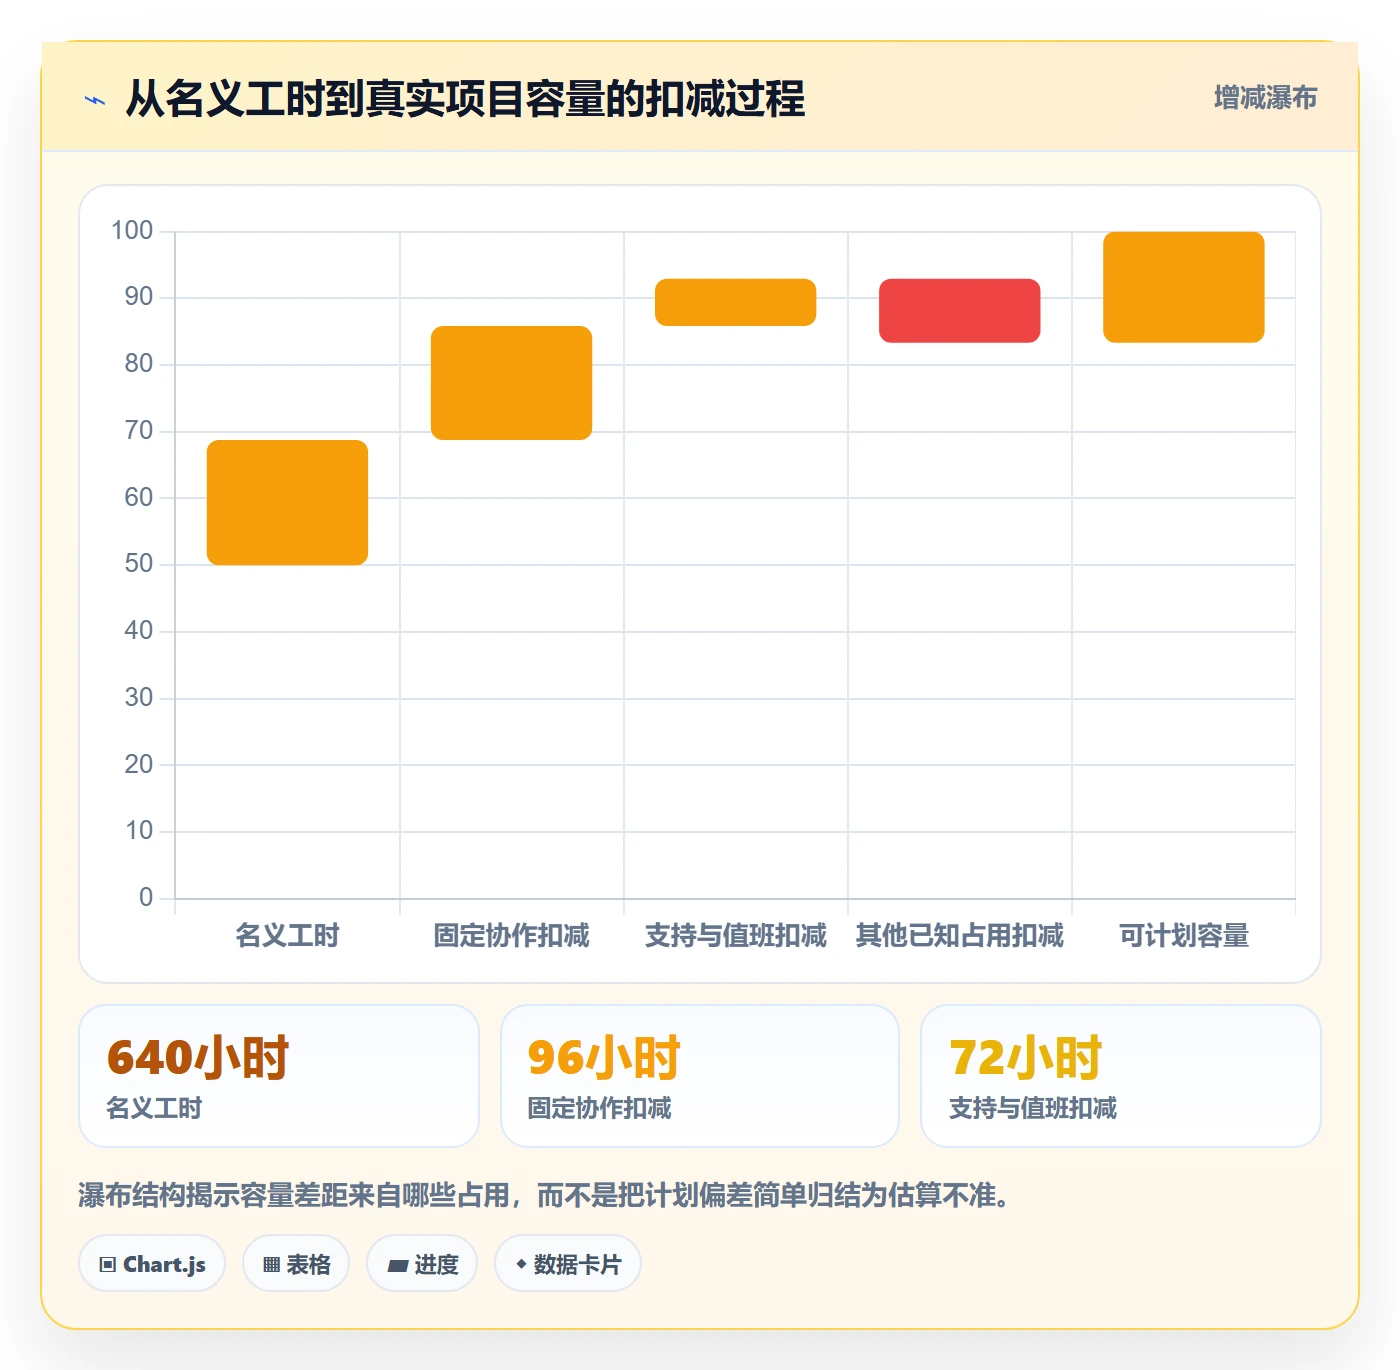This screenshot has width=1400, height=1370.
Task: Click the 表格 tag chip
Action: pyautogui.click(x=296, y=1264)
